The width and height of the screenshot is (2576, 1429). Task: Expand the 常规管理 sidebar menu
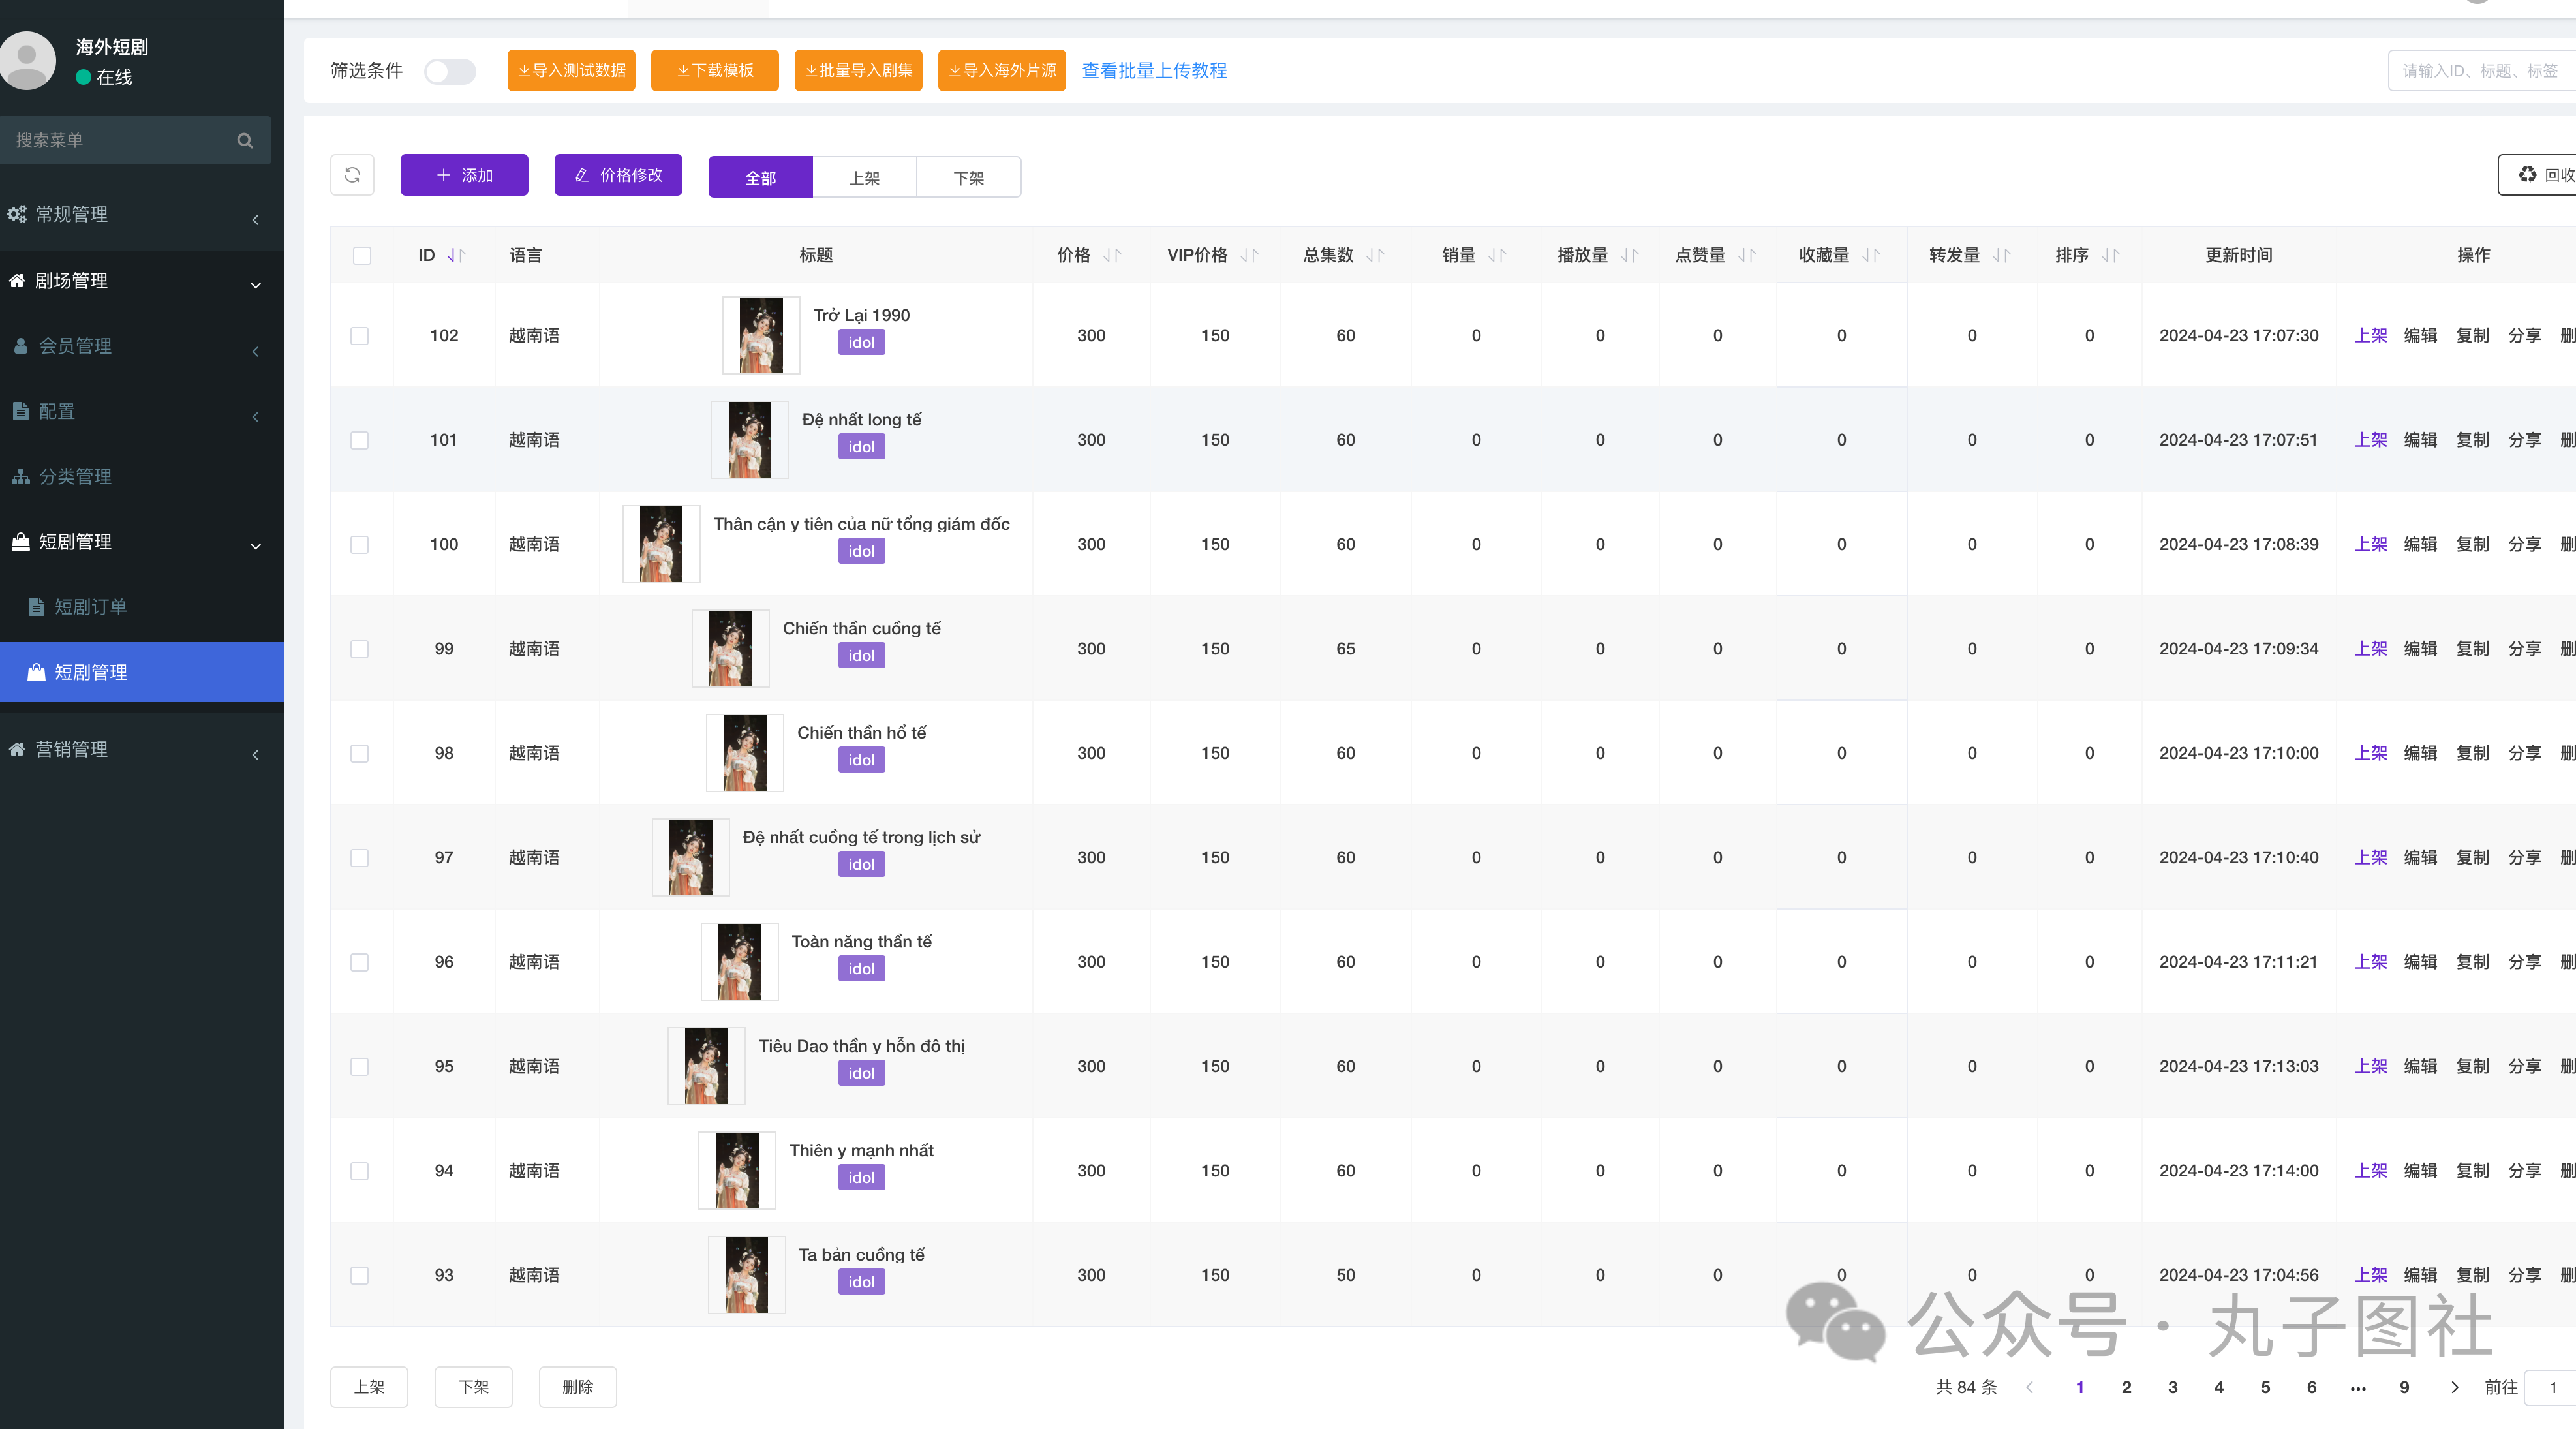point(142,215)
